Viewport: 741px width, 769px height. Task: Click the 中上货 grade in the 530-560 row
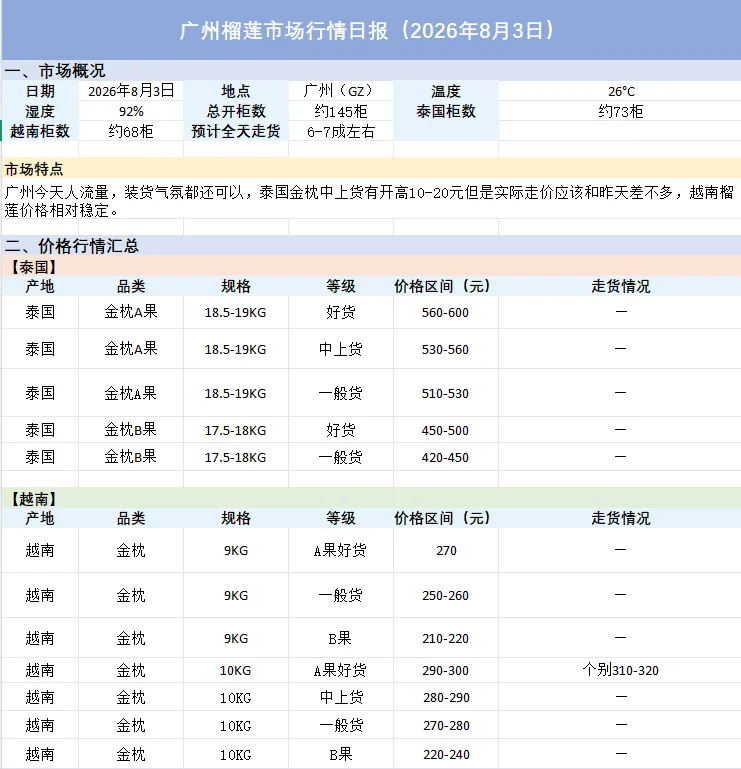341,349
